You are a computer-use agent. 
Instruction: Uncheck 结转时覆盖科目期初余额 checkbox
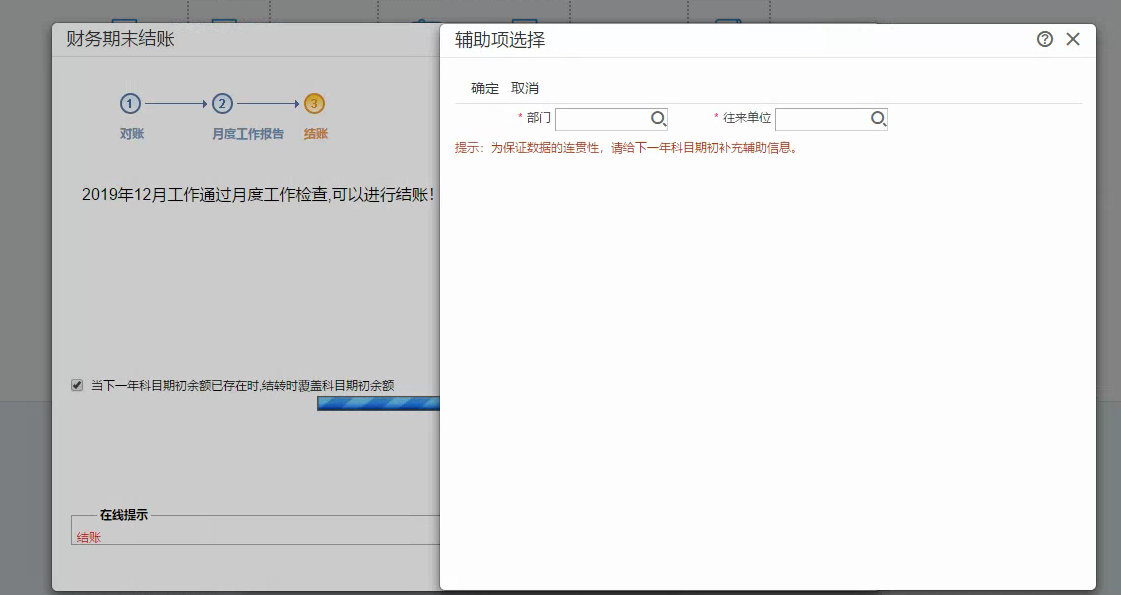click(x=77, y=385)
